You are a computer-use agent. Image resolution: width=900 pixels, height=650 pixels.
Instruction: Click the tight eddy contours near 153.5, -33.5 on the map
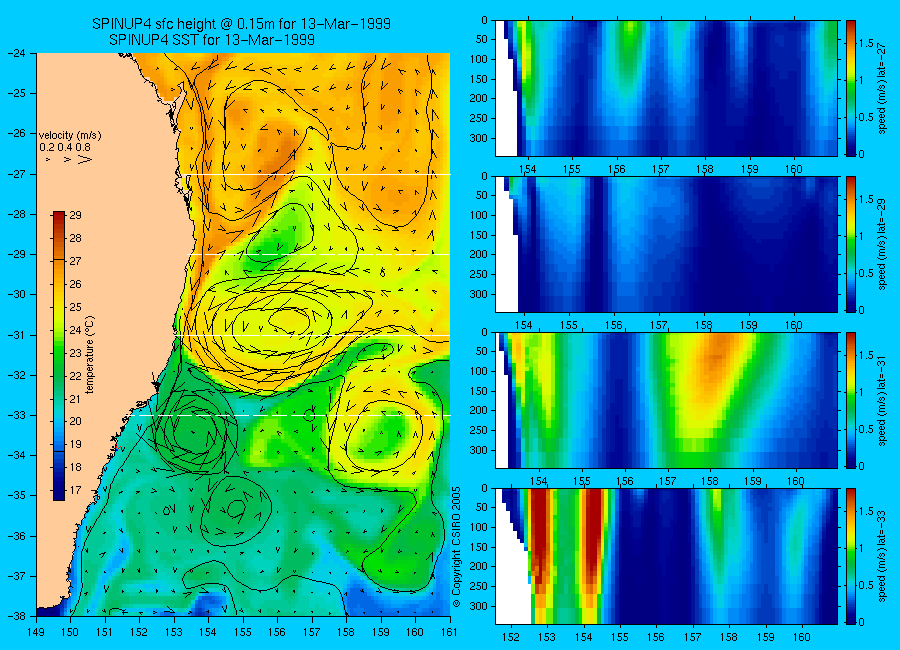point(194,431)
